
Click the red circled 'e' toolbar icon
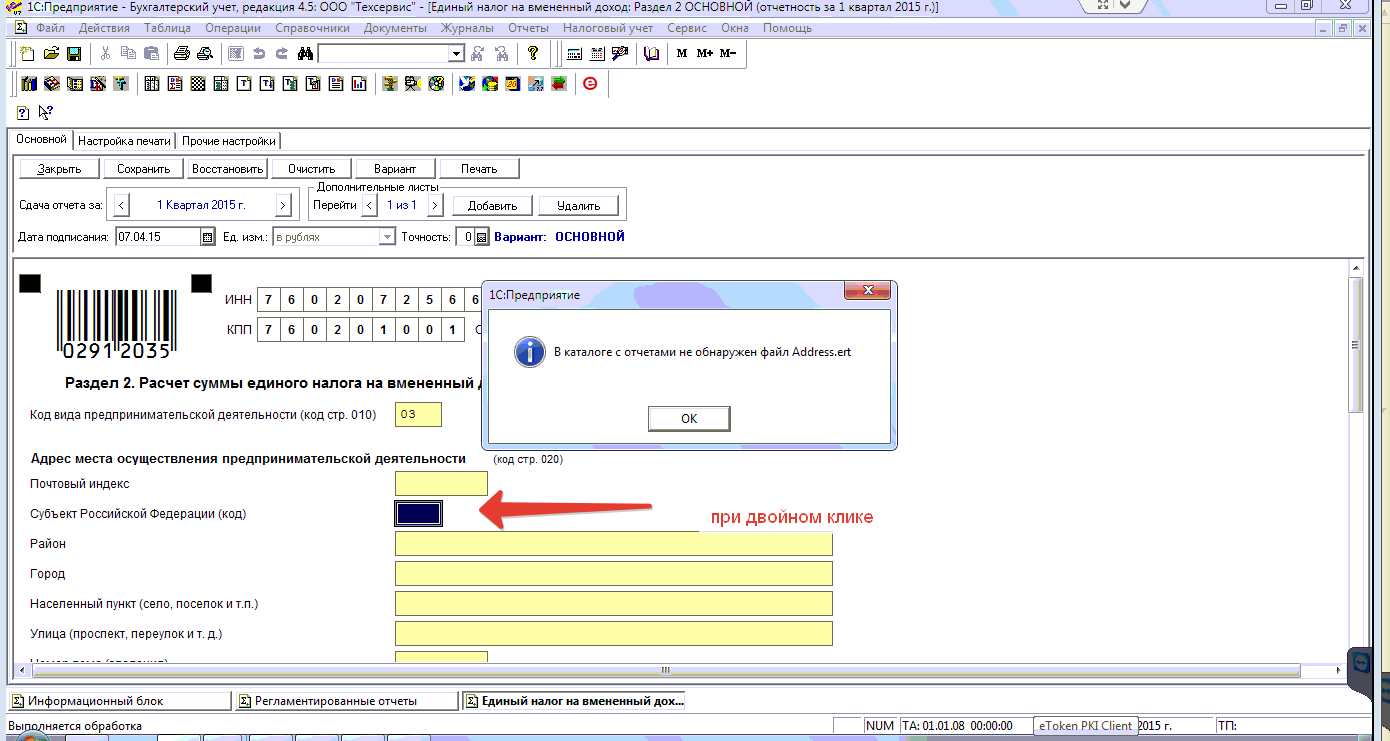[590, 84]
